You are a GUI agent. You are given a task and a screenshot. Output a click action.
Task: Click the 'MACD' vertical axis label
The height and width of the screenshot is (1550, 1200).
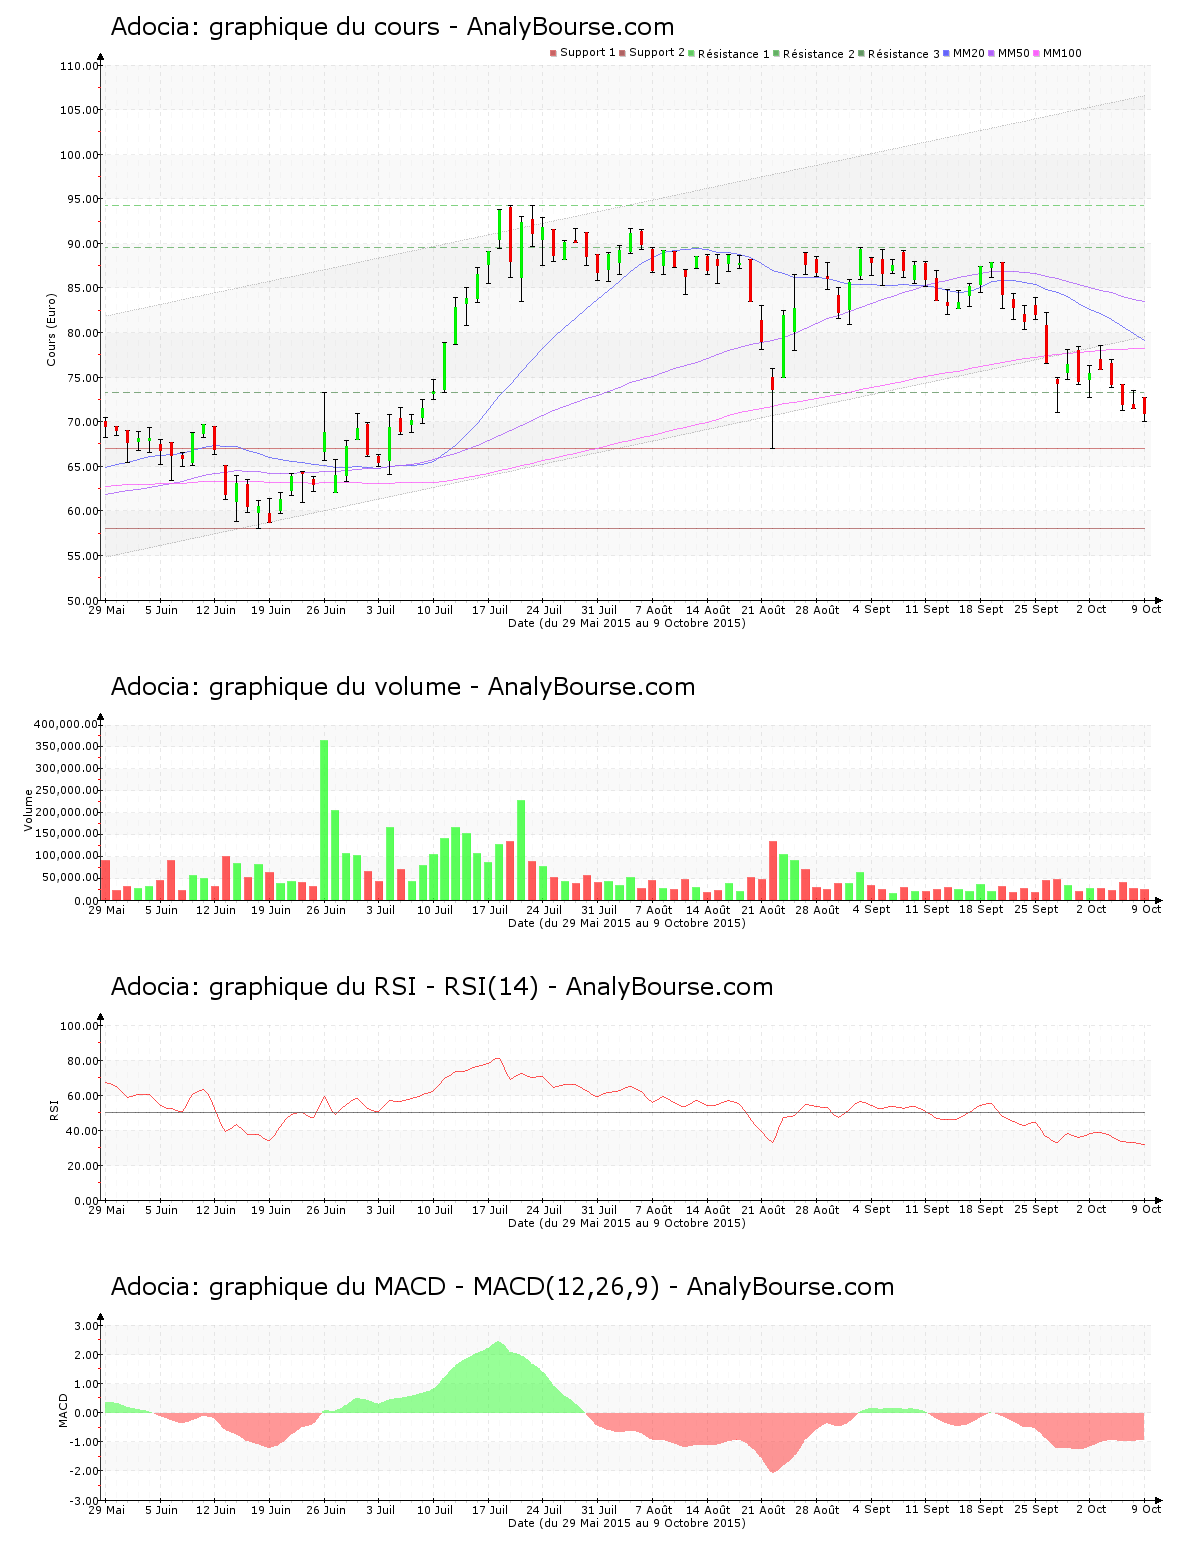coord(63,1410)
